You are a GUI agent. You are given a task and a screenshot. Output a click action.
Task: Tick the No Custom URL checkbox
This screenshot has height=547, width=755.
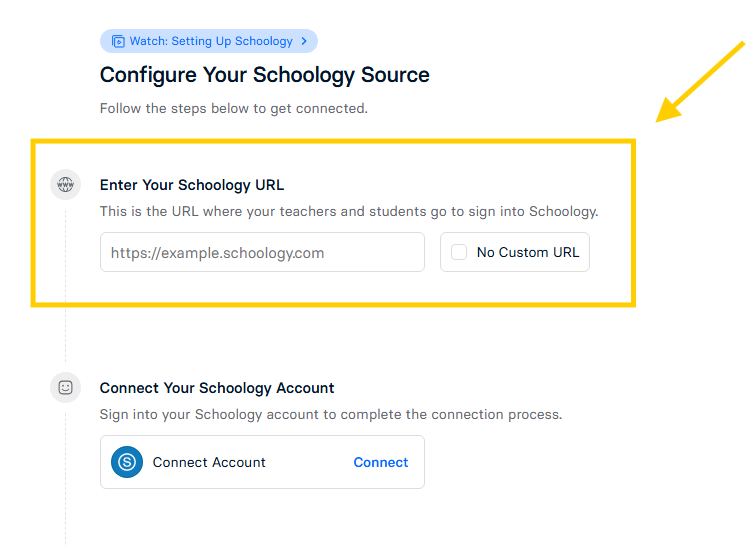(459, 252)
